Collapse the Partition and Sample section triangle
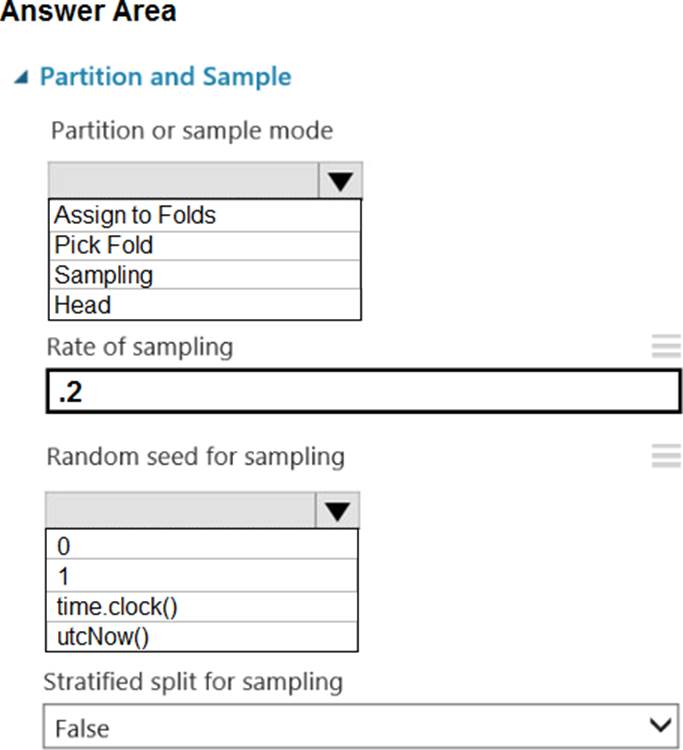683x750 pixels. point(21,78)
